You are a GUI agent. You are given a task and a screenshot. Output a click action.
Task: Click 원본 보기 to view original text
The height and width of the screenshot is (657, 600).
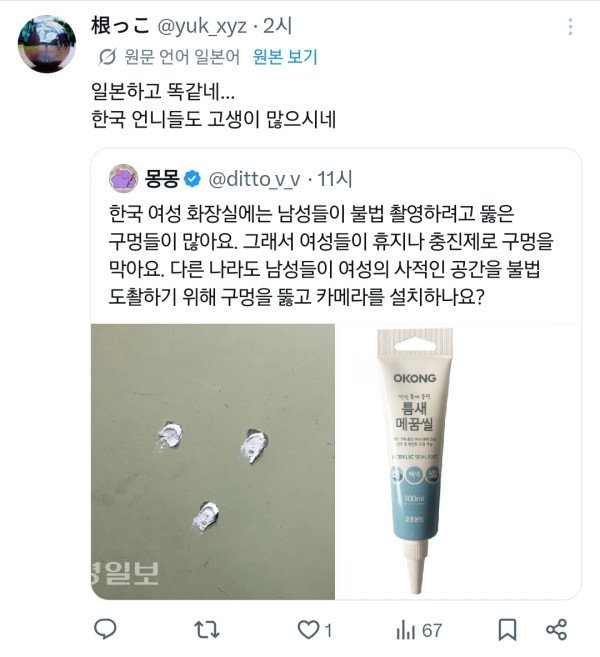tap(285, 57)
